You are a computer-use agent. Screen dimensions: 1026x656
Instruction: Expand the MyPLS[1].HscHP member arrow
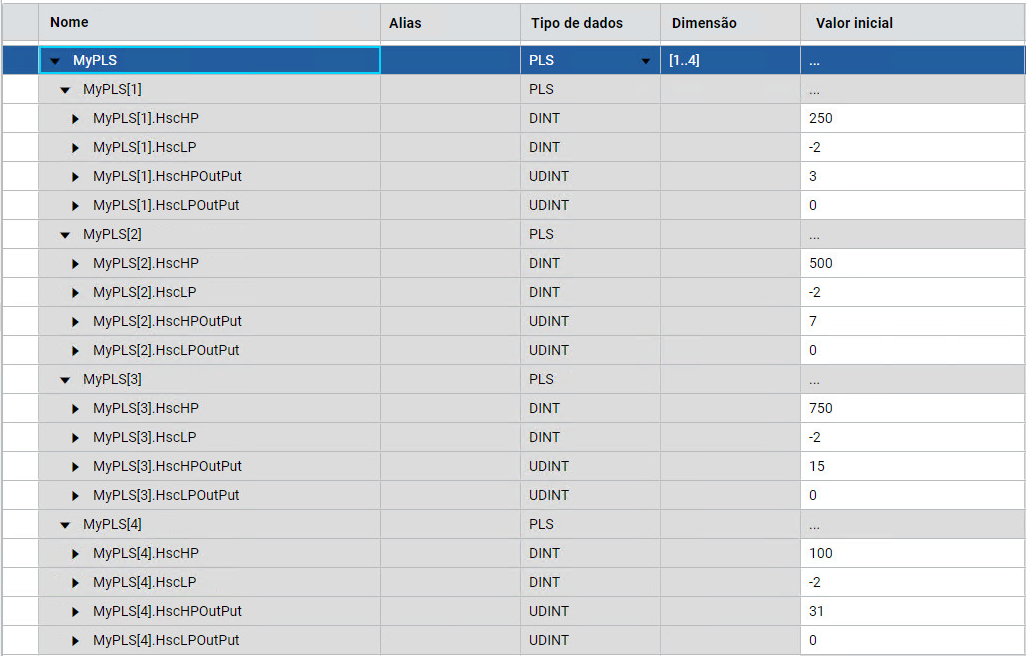76,119
